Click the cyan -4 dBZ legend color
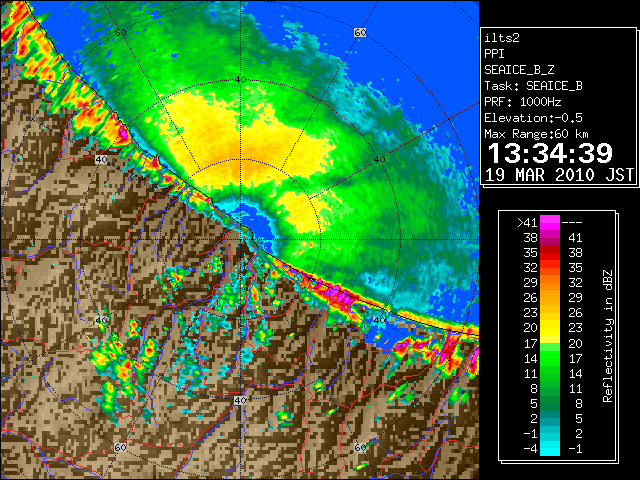 click(550, 449)
